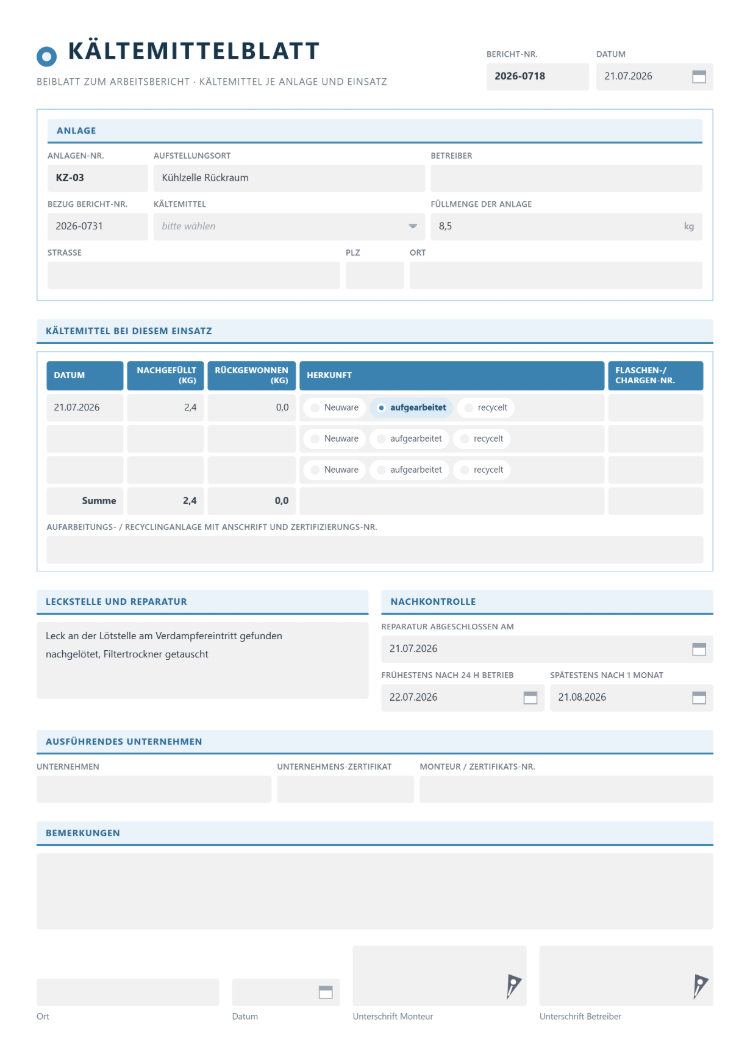
Task: Focus the bottom Ort field
Action: click(128, 992)
